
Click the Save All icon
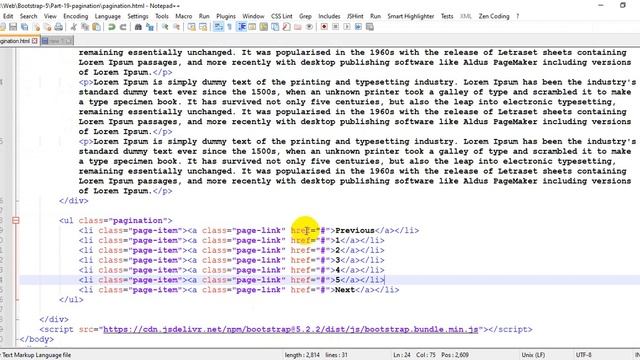click(24, 27)
